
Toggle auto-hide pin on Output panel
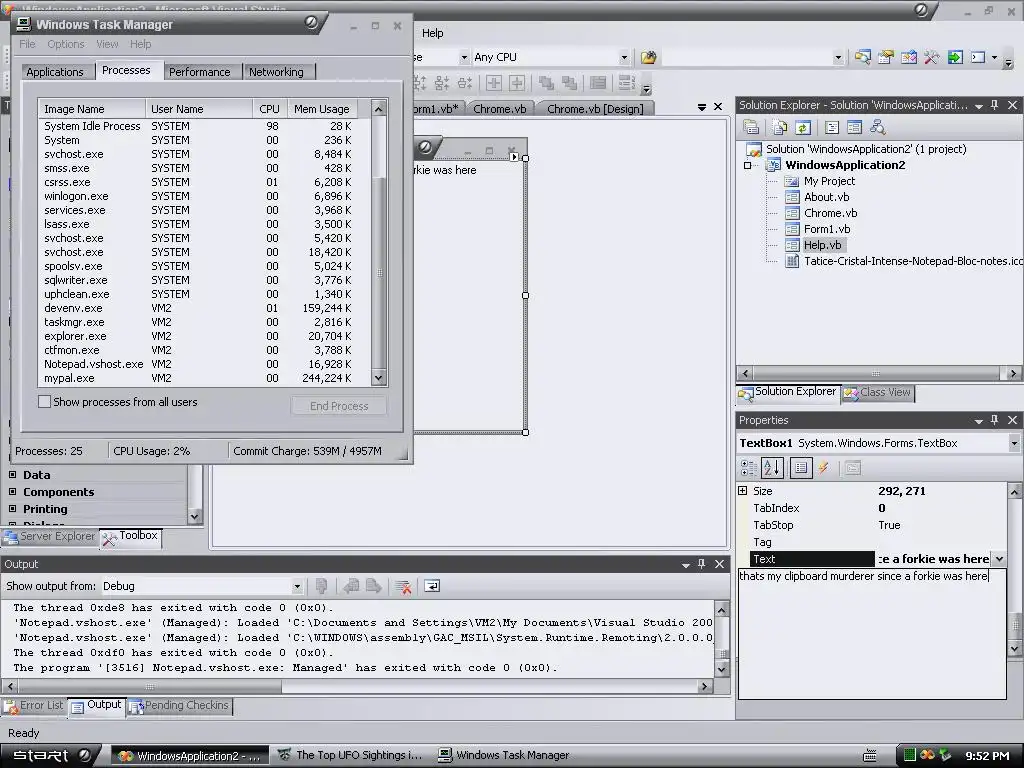tap(701, 564)
